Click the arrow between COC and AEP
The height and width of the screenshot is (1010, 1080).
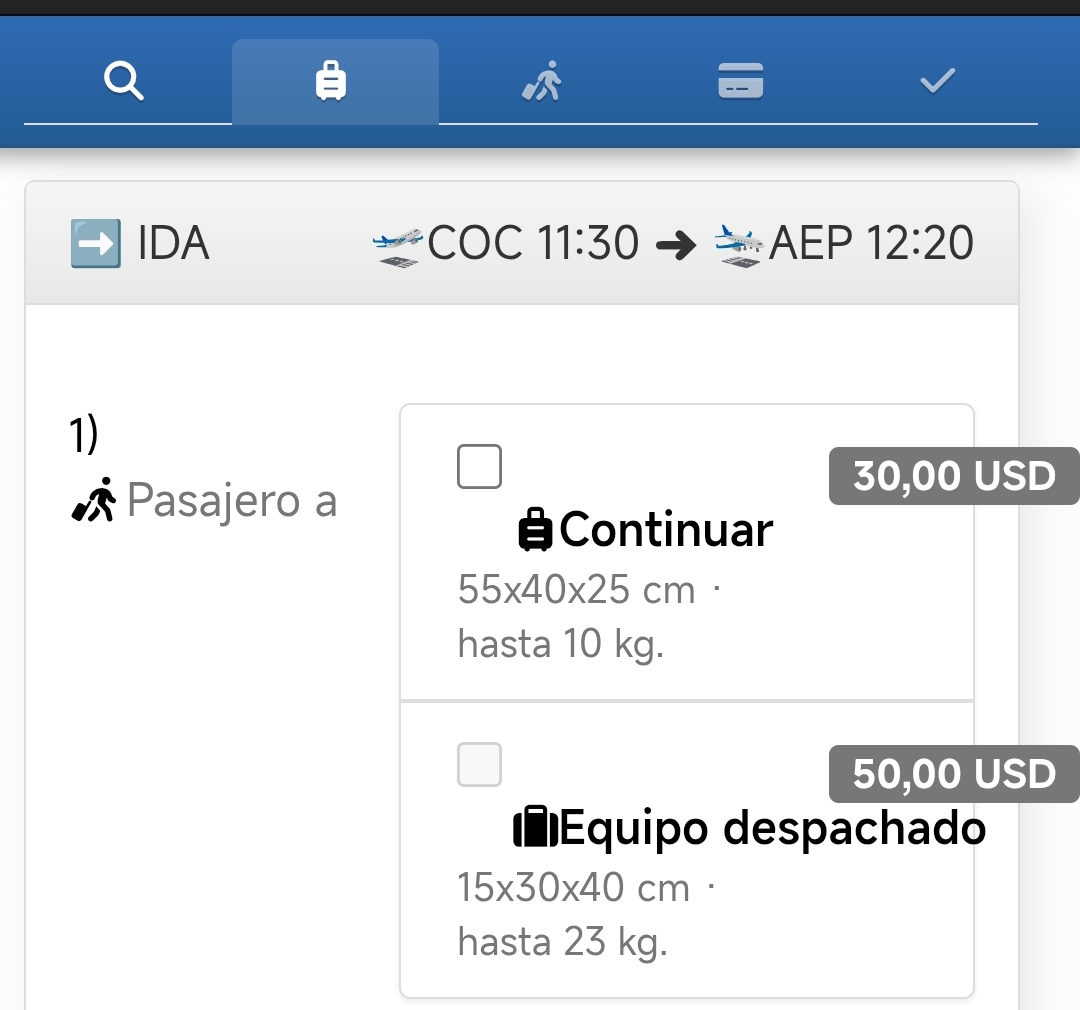(677, 246)
